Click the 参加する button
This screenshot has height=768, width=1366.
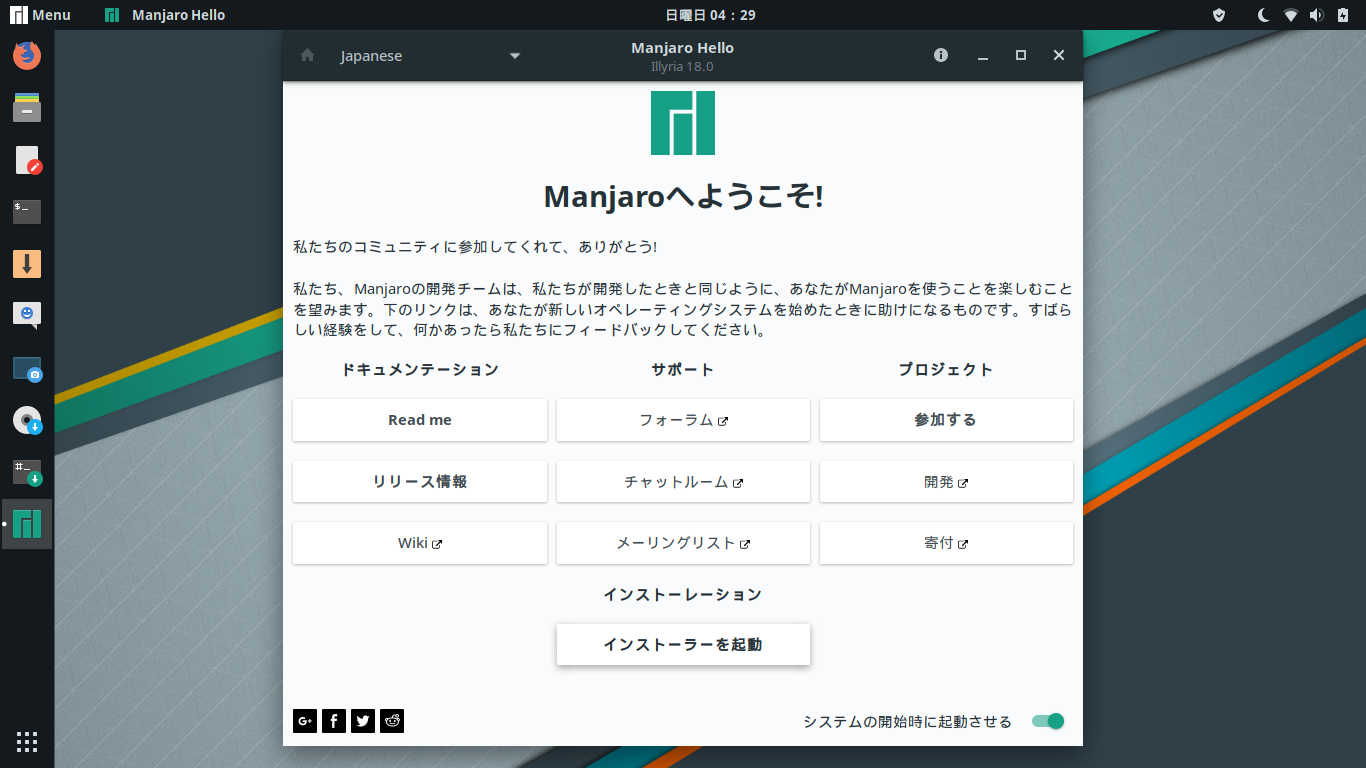(946, 420)
